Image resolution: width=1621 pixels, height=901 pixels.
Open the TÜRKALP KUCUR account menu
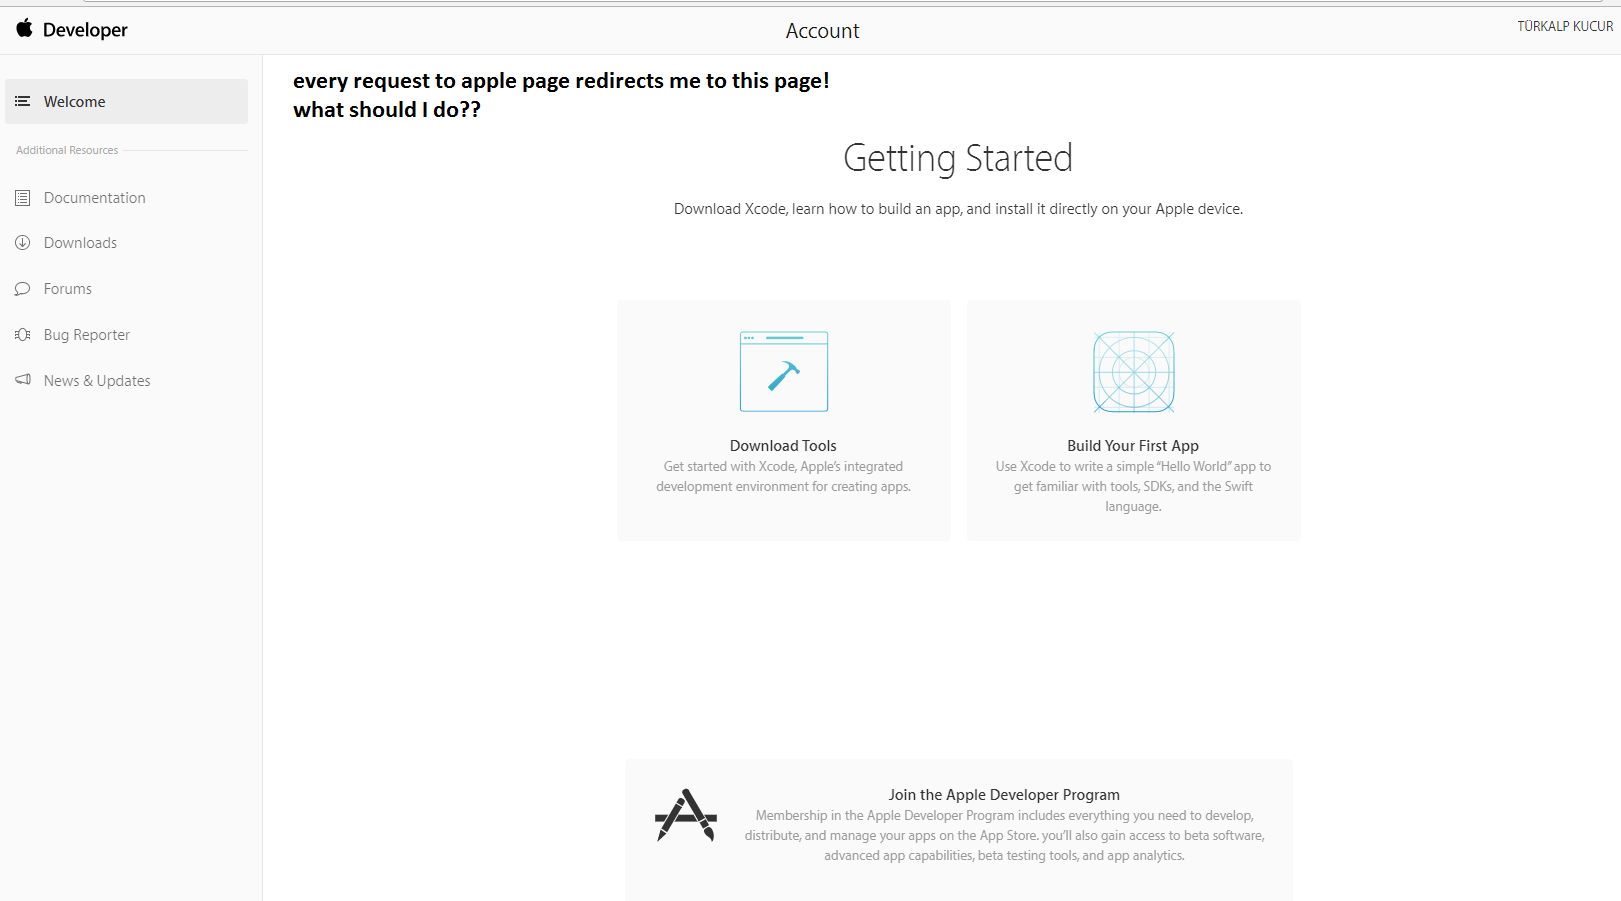pyautogui.click(x=1565, y=26)
